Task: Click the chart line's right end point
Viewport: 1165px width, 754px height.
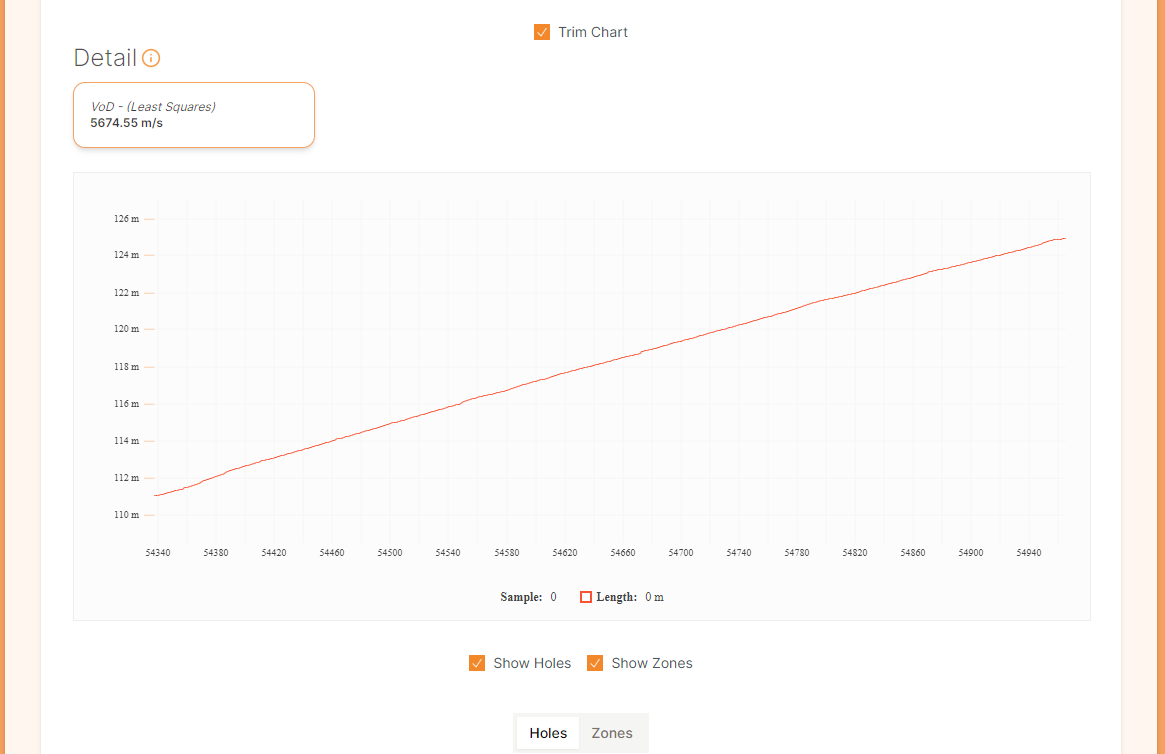Action: pos(1065,238)
